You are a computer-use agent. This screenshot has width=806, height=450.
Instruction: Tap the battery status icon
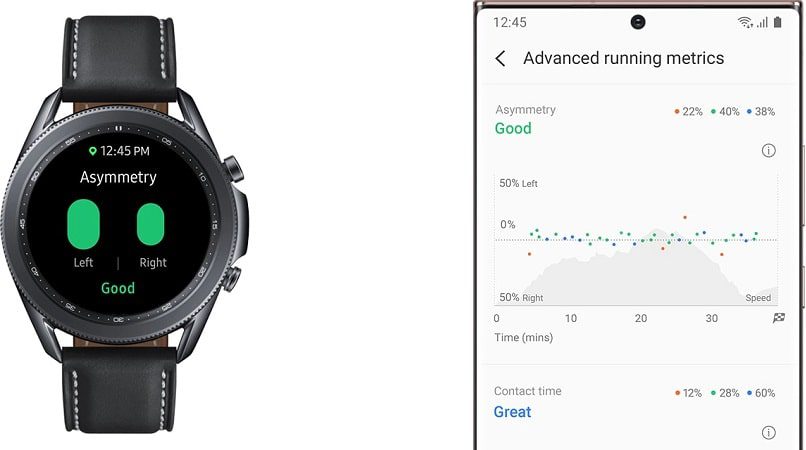tap(777, 22)
